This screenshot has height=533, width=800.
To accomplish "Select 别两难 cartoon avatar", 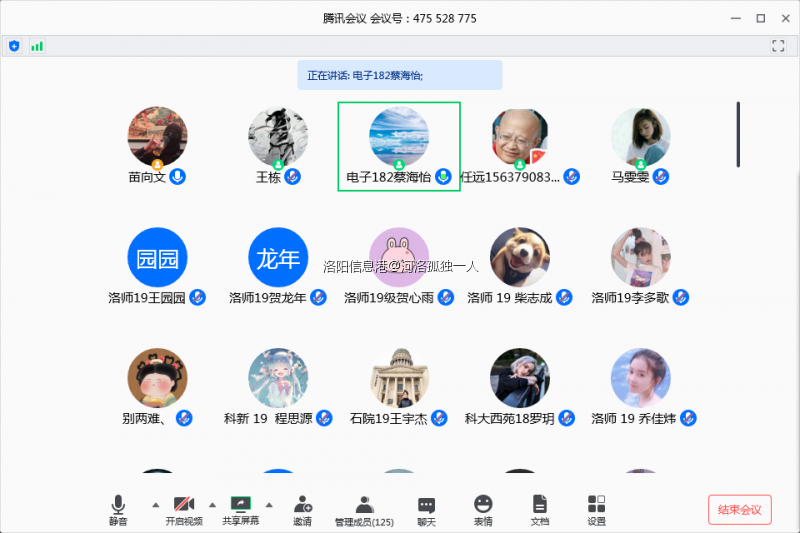I will coord(157,378).
